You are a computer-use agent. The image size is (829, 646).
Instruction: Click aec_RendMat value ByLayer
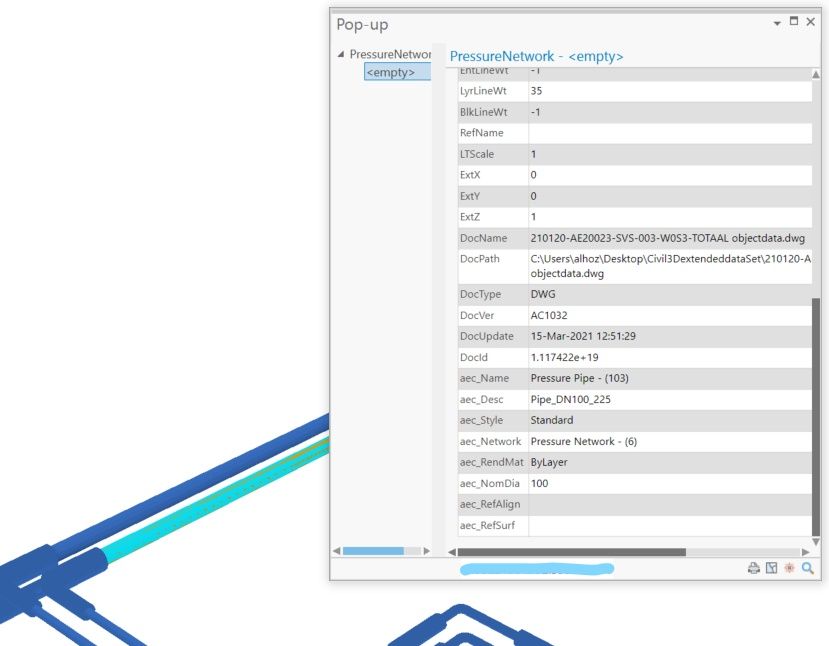(x=549, y=462)
